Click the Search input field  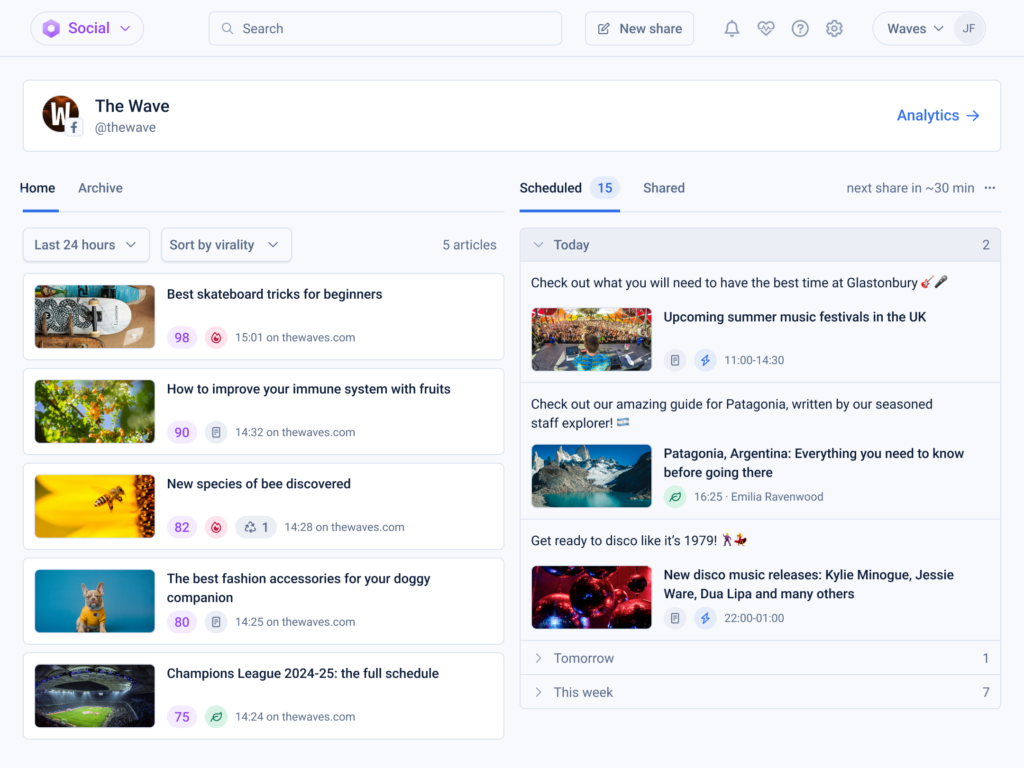(x=385, y=29)
